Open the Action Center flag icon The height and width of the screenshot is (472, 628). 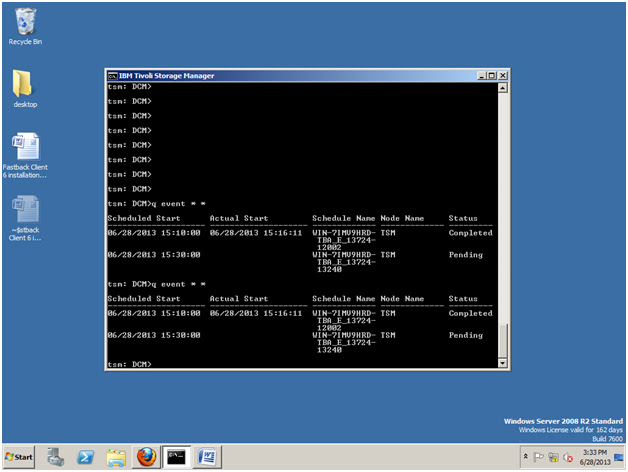point(539,457)
